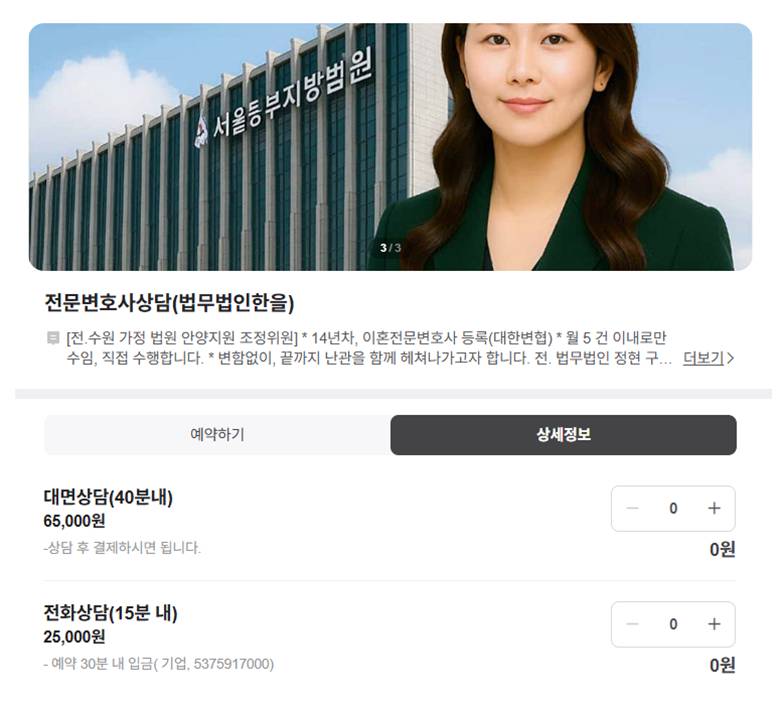
Task: Switch to the 예약하기 tab
Action: click(x=217, y=434)
